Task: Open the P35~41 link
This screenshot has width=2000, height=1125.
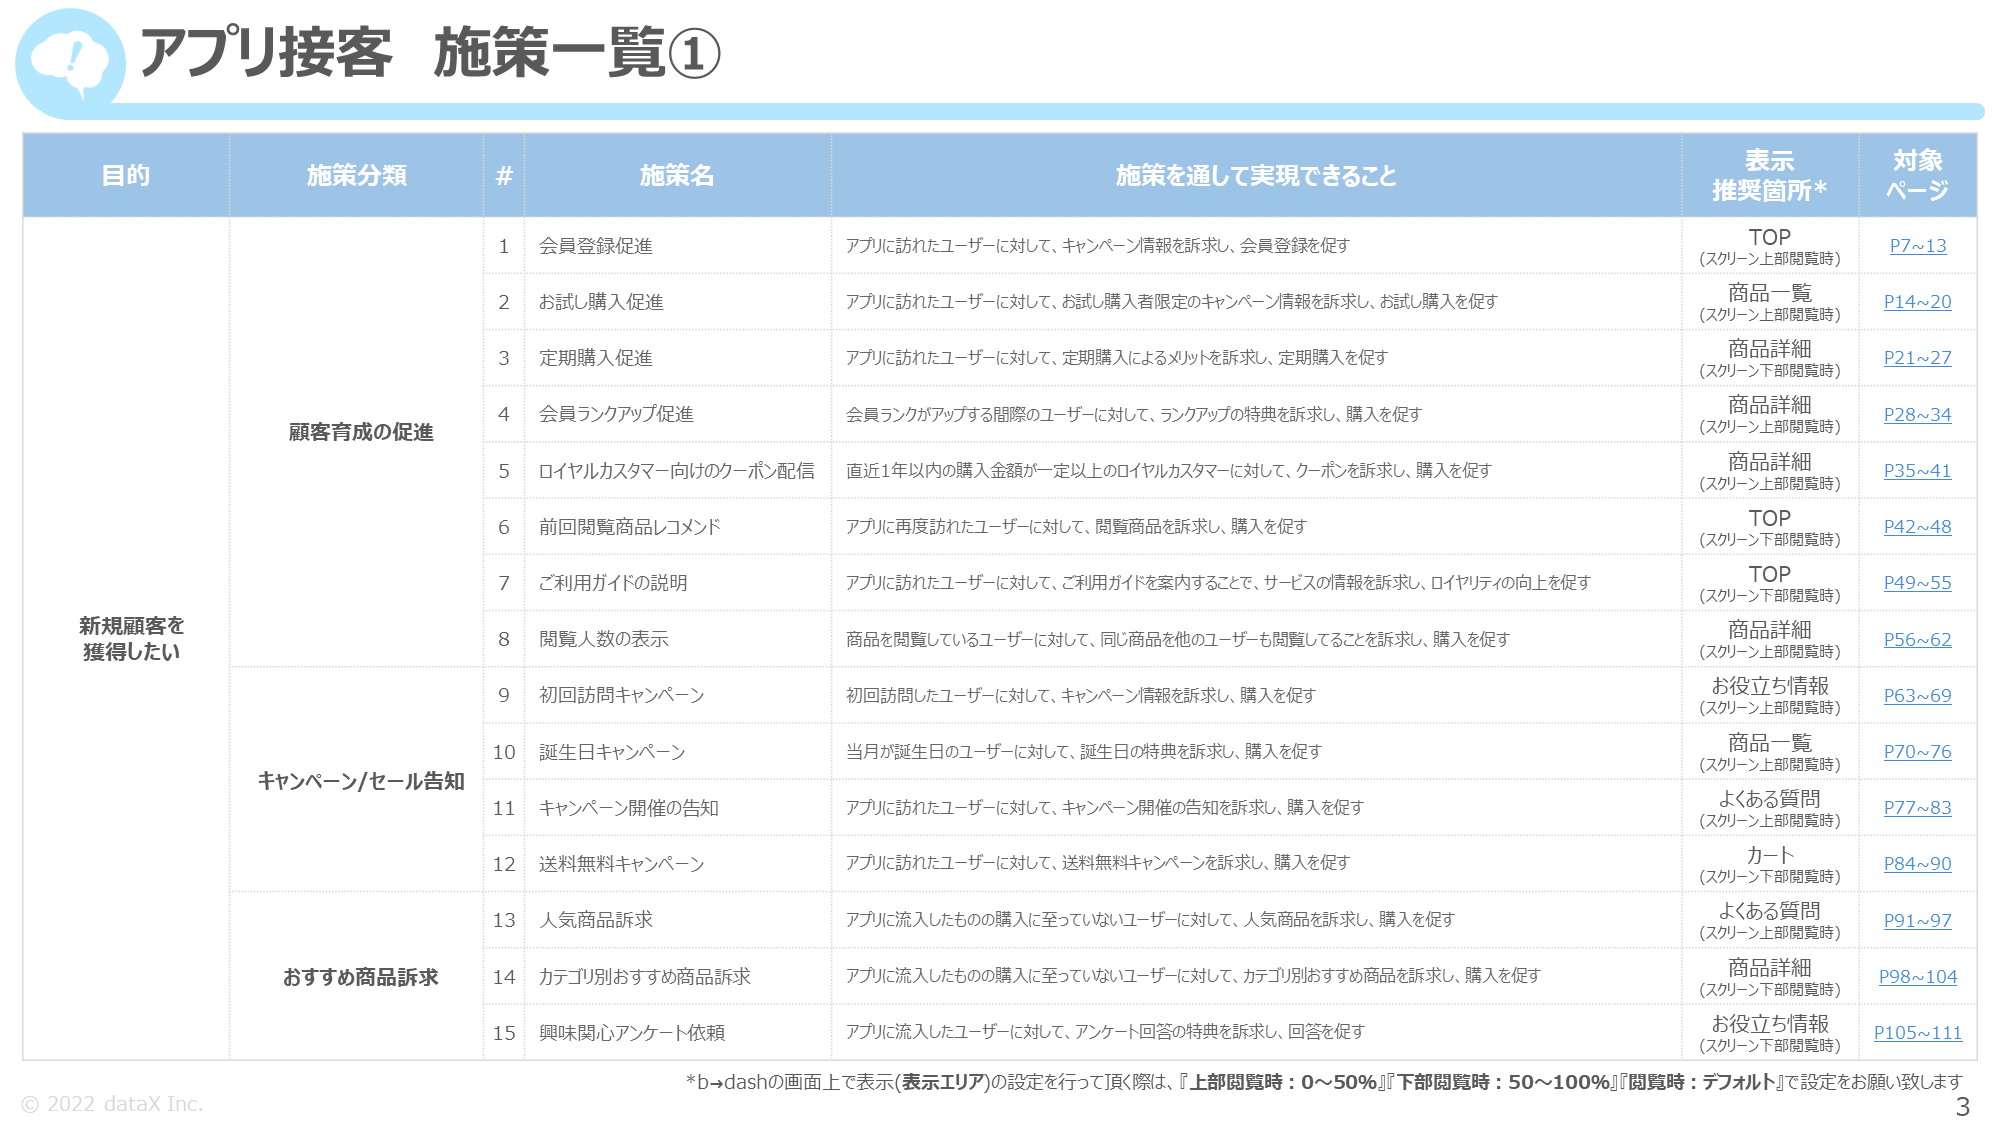Action: click(1917, 470)
